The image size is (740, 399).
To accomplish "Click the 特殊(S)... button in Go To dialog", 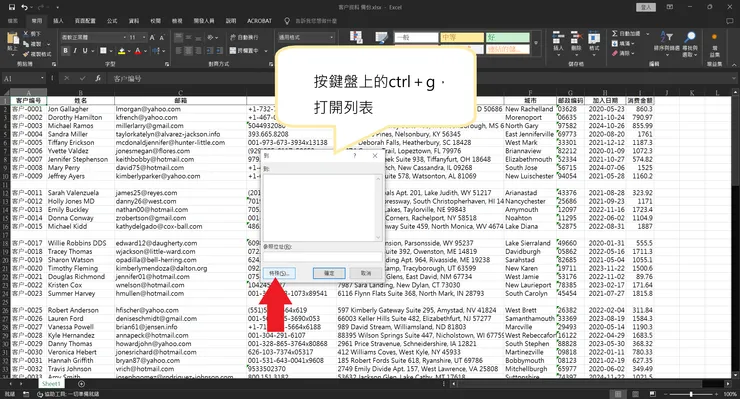I will point(279,273).
